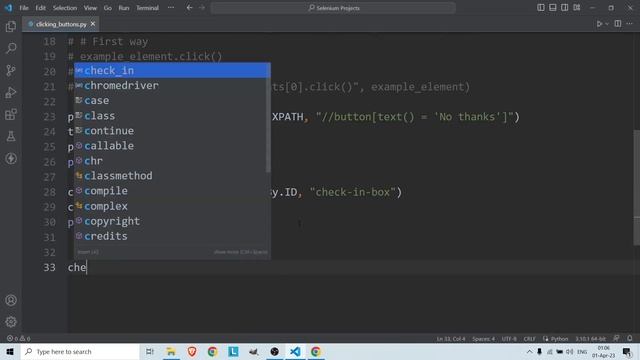This screenshot has width=640, height=360.
Task: Click the Ln 33, Col 4 status
Action: pos(451,339)
